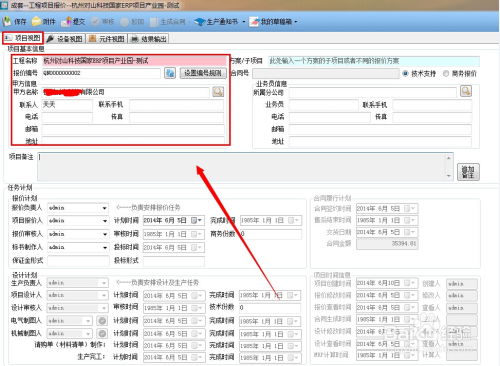Click the 保存 save toolbar icon

(7, 22)
